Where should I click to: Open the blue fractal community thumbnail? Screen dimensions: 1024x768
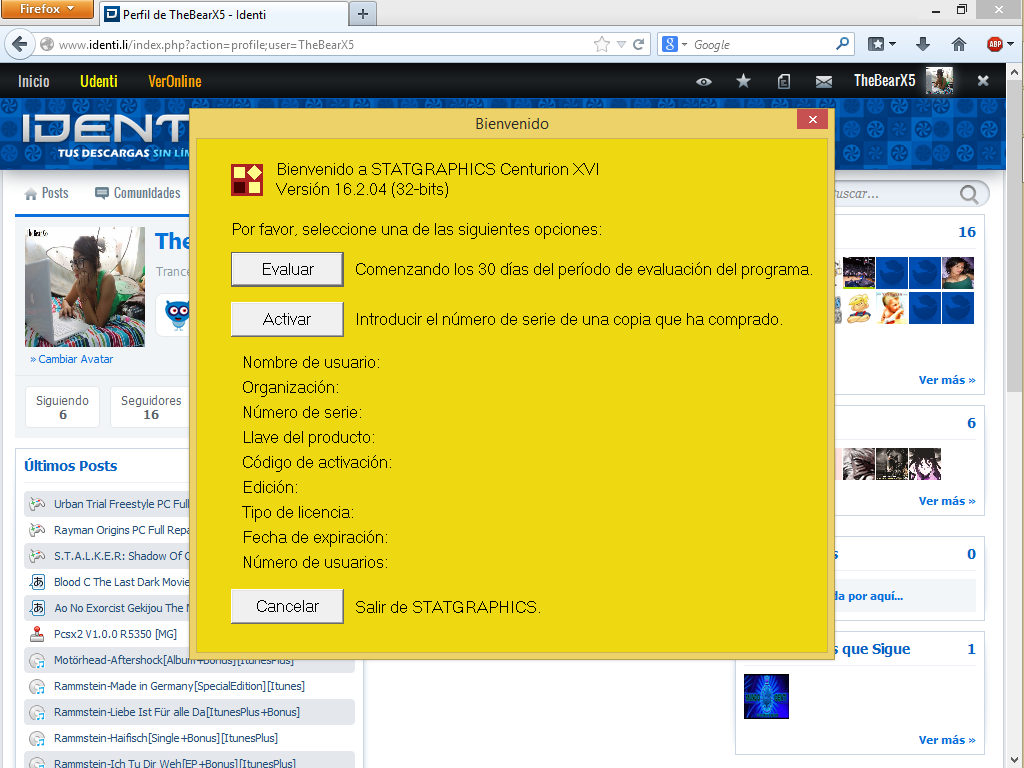click(766, 696)
